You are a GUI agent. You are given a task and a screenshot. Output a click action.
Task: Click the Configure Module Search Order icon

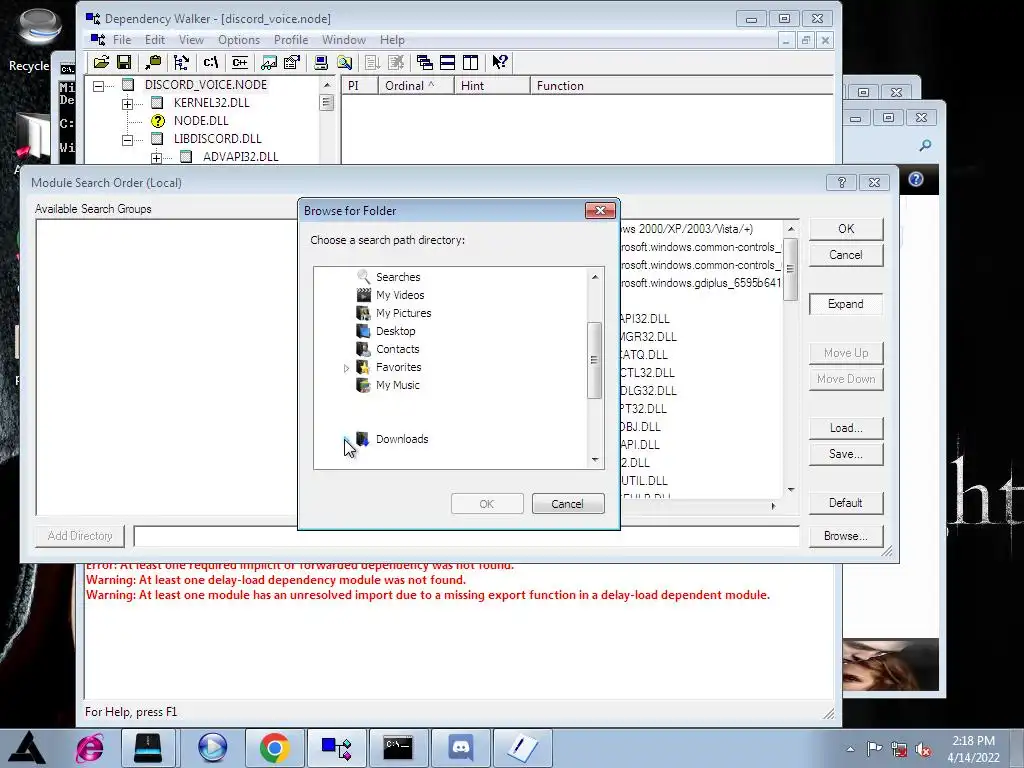click(344, 63)
